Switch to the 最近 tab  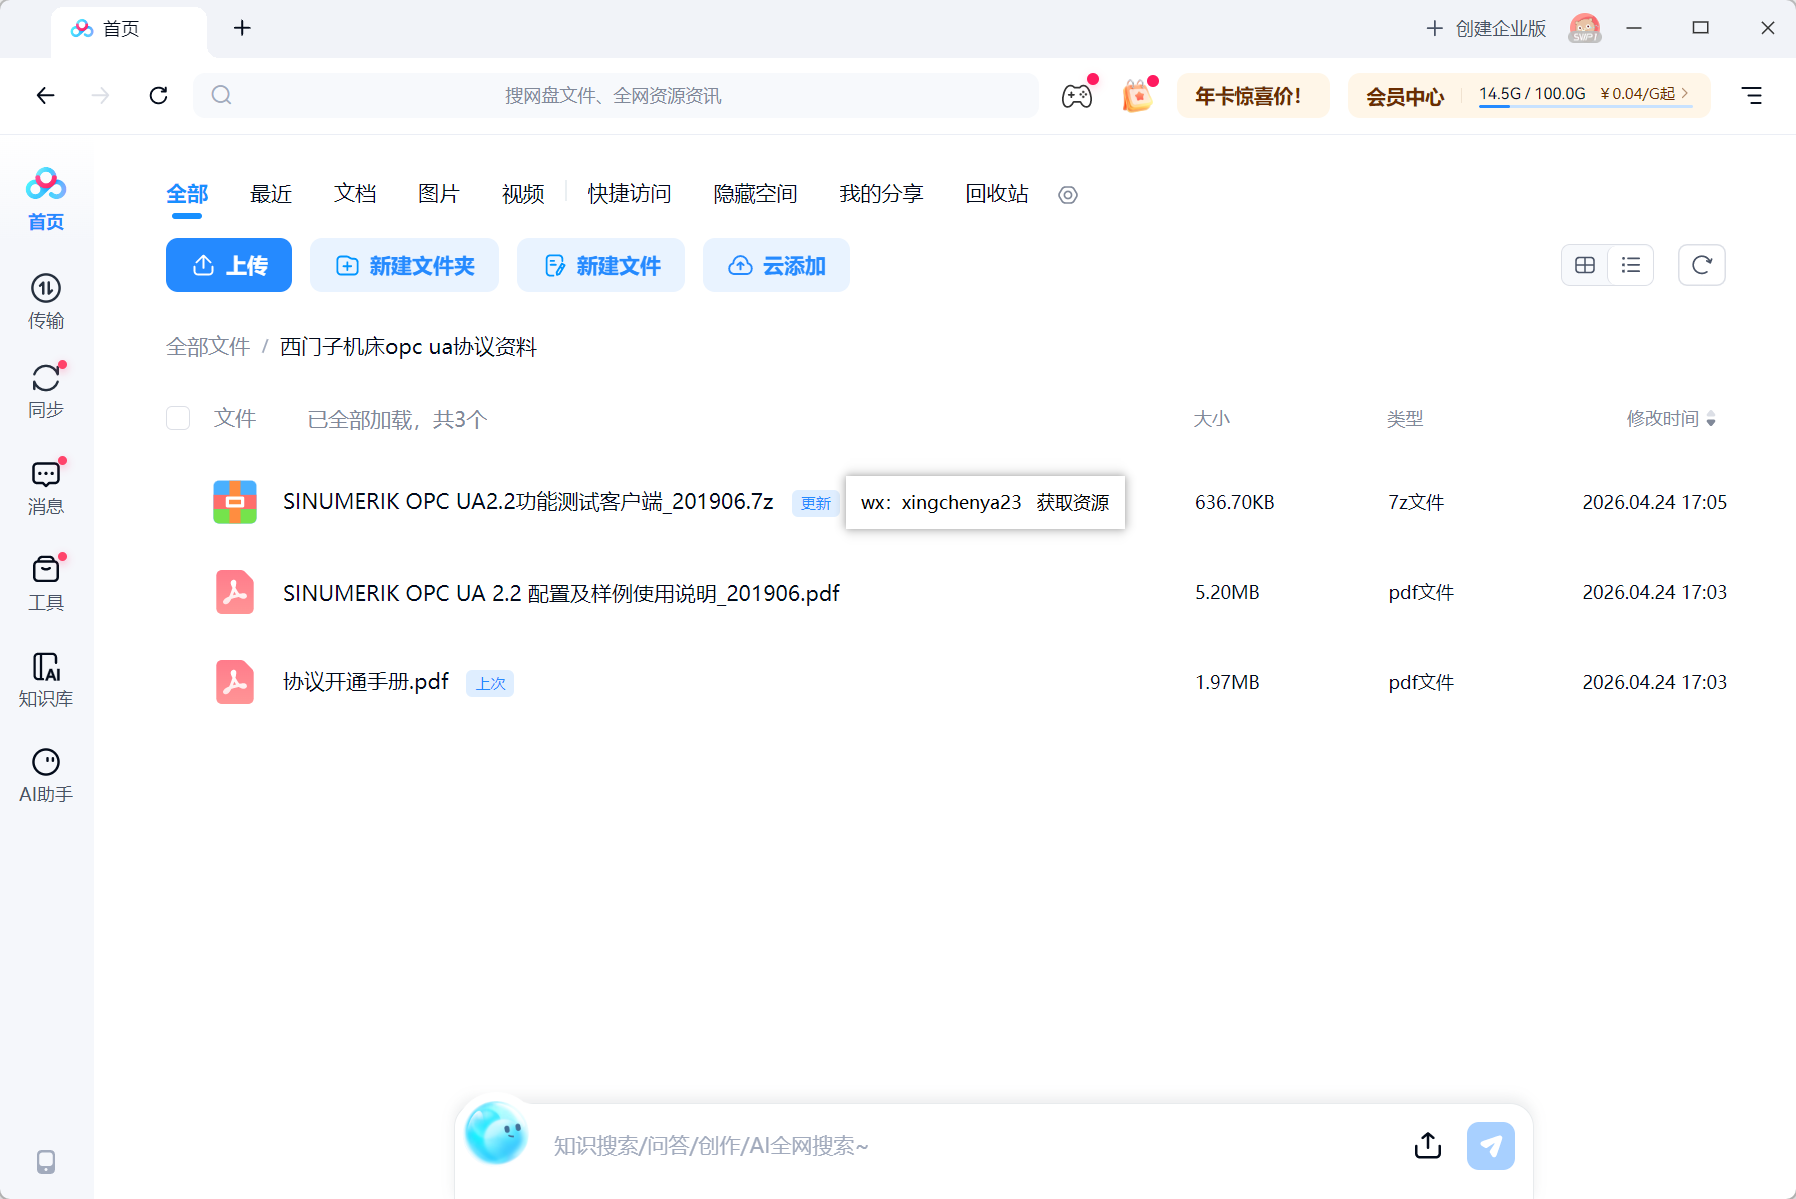click(271, 194)
